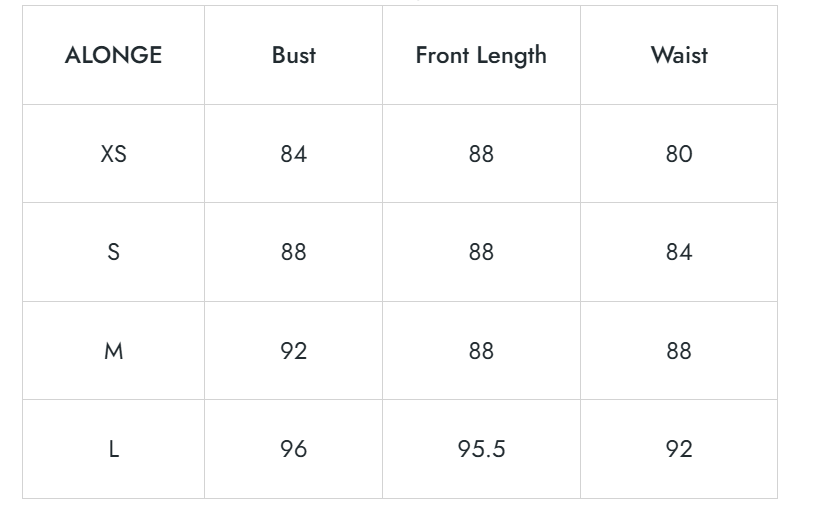Click the XS size row label

(x=113, y=154)
